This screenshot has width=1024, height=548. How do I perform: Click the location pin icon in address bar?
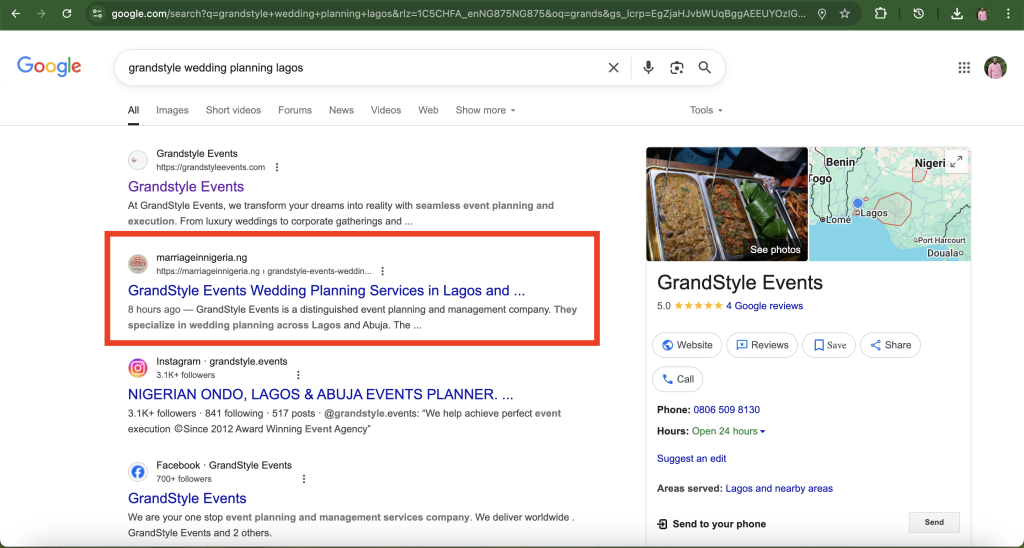[x=822, y=14]
